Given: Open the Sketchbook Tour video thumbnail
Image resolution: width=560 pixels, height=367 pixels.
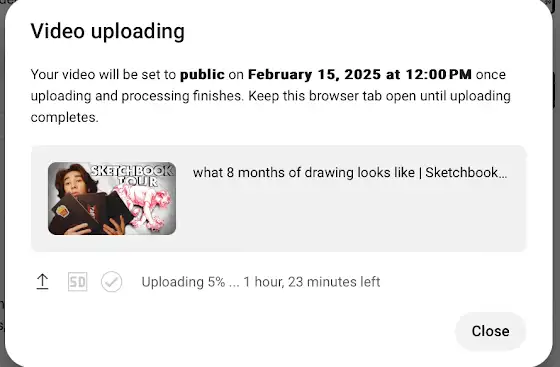Looking at the screenshot, I should click(x=112, y=198).
